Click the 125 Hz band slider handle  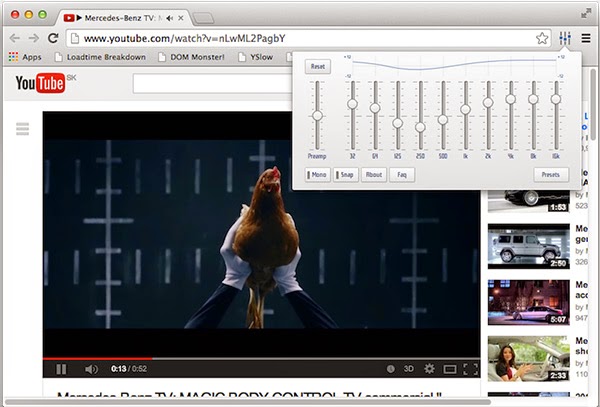point(398,123)
